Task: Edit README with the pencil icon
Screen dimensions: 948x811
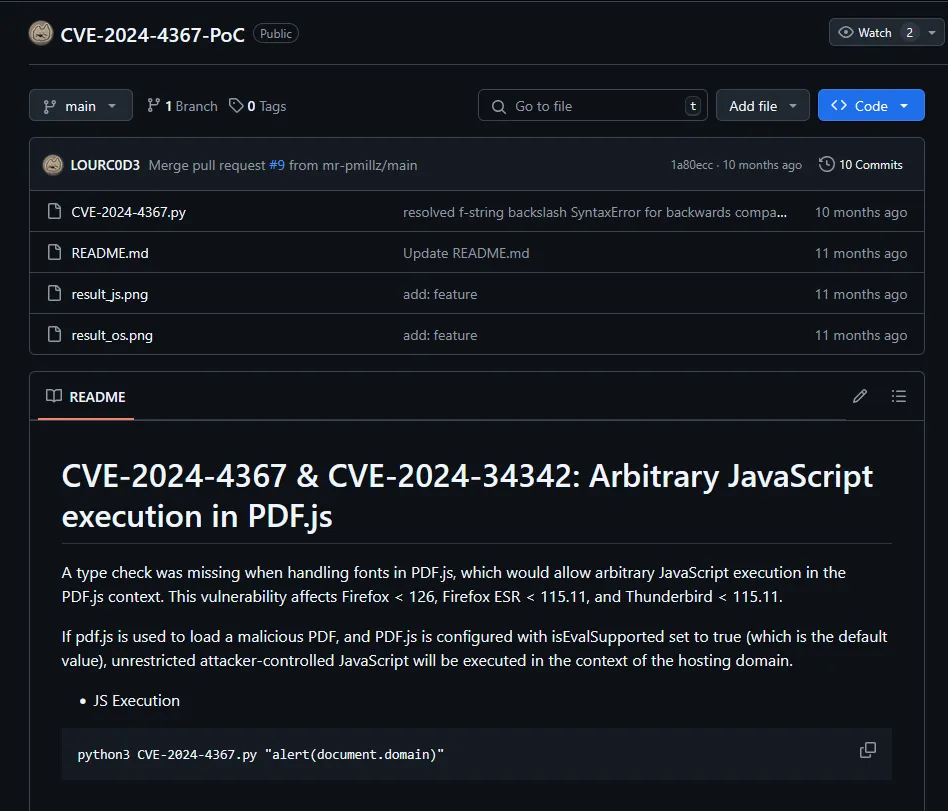Action: click(x=860, y=396)
